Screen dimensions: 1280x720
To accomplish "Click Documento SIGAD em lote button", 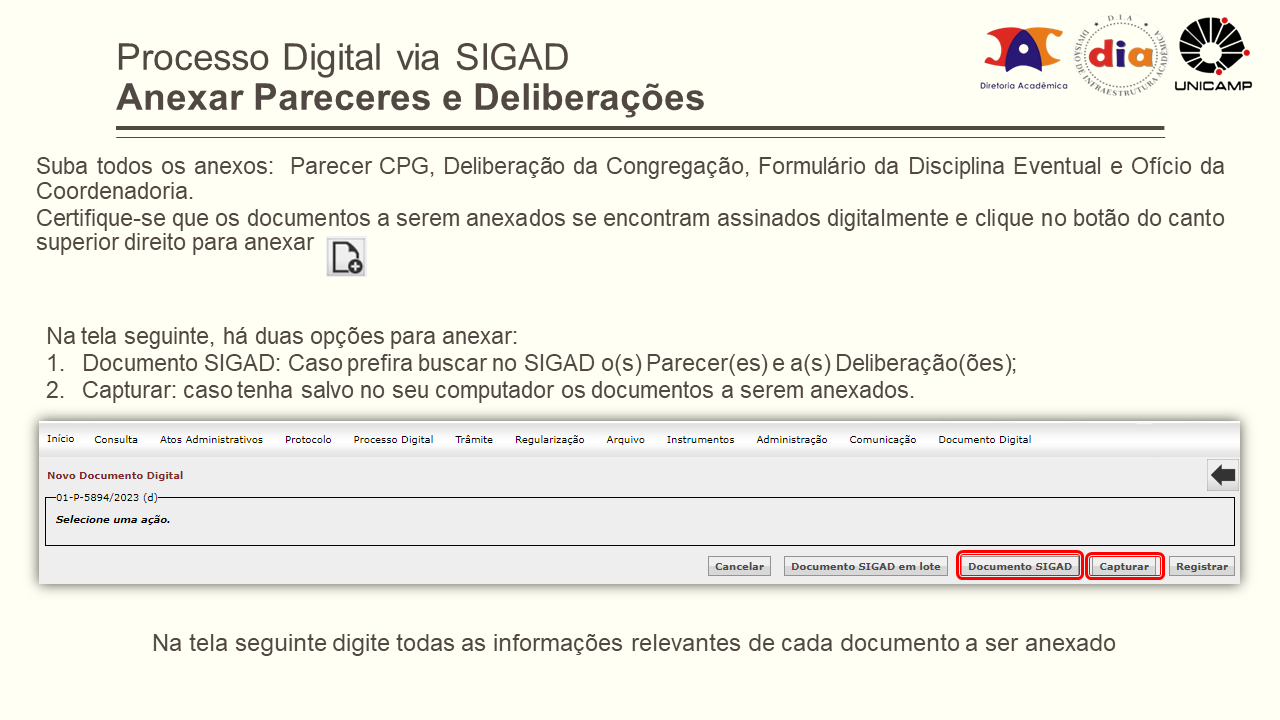I will (866, 566).
